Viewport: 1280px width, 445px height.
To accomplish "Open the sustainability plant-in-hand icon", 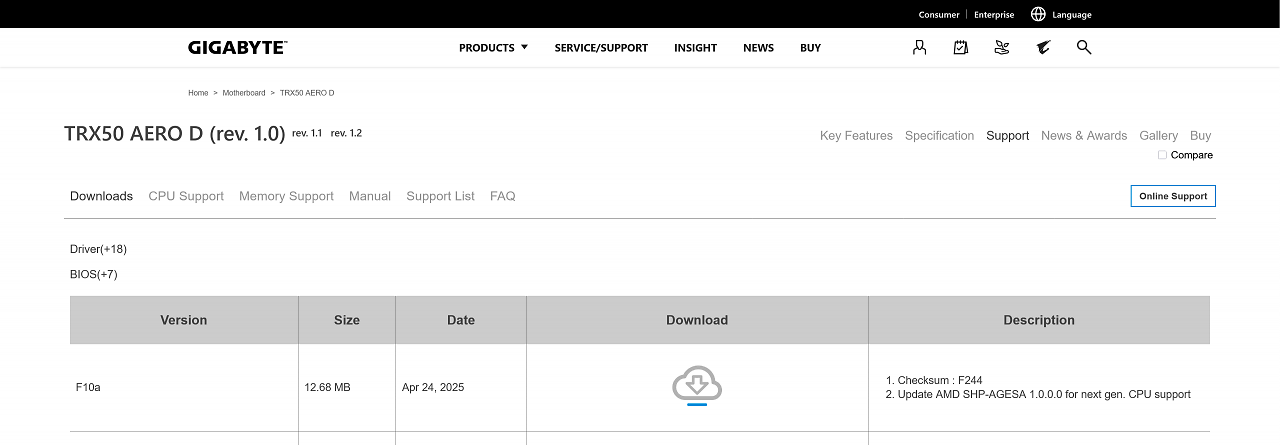I will (1002, 47).
